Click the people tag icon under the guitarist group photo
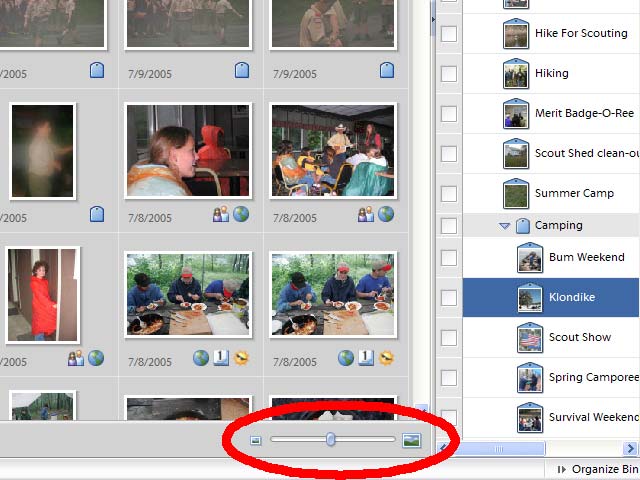The image size is (640, 480). click(366, 215)
